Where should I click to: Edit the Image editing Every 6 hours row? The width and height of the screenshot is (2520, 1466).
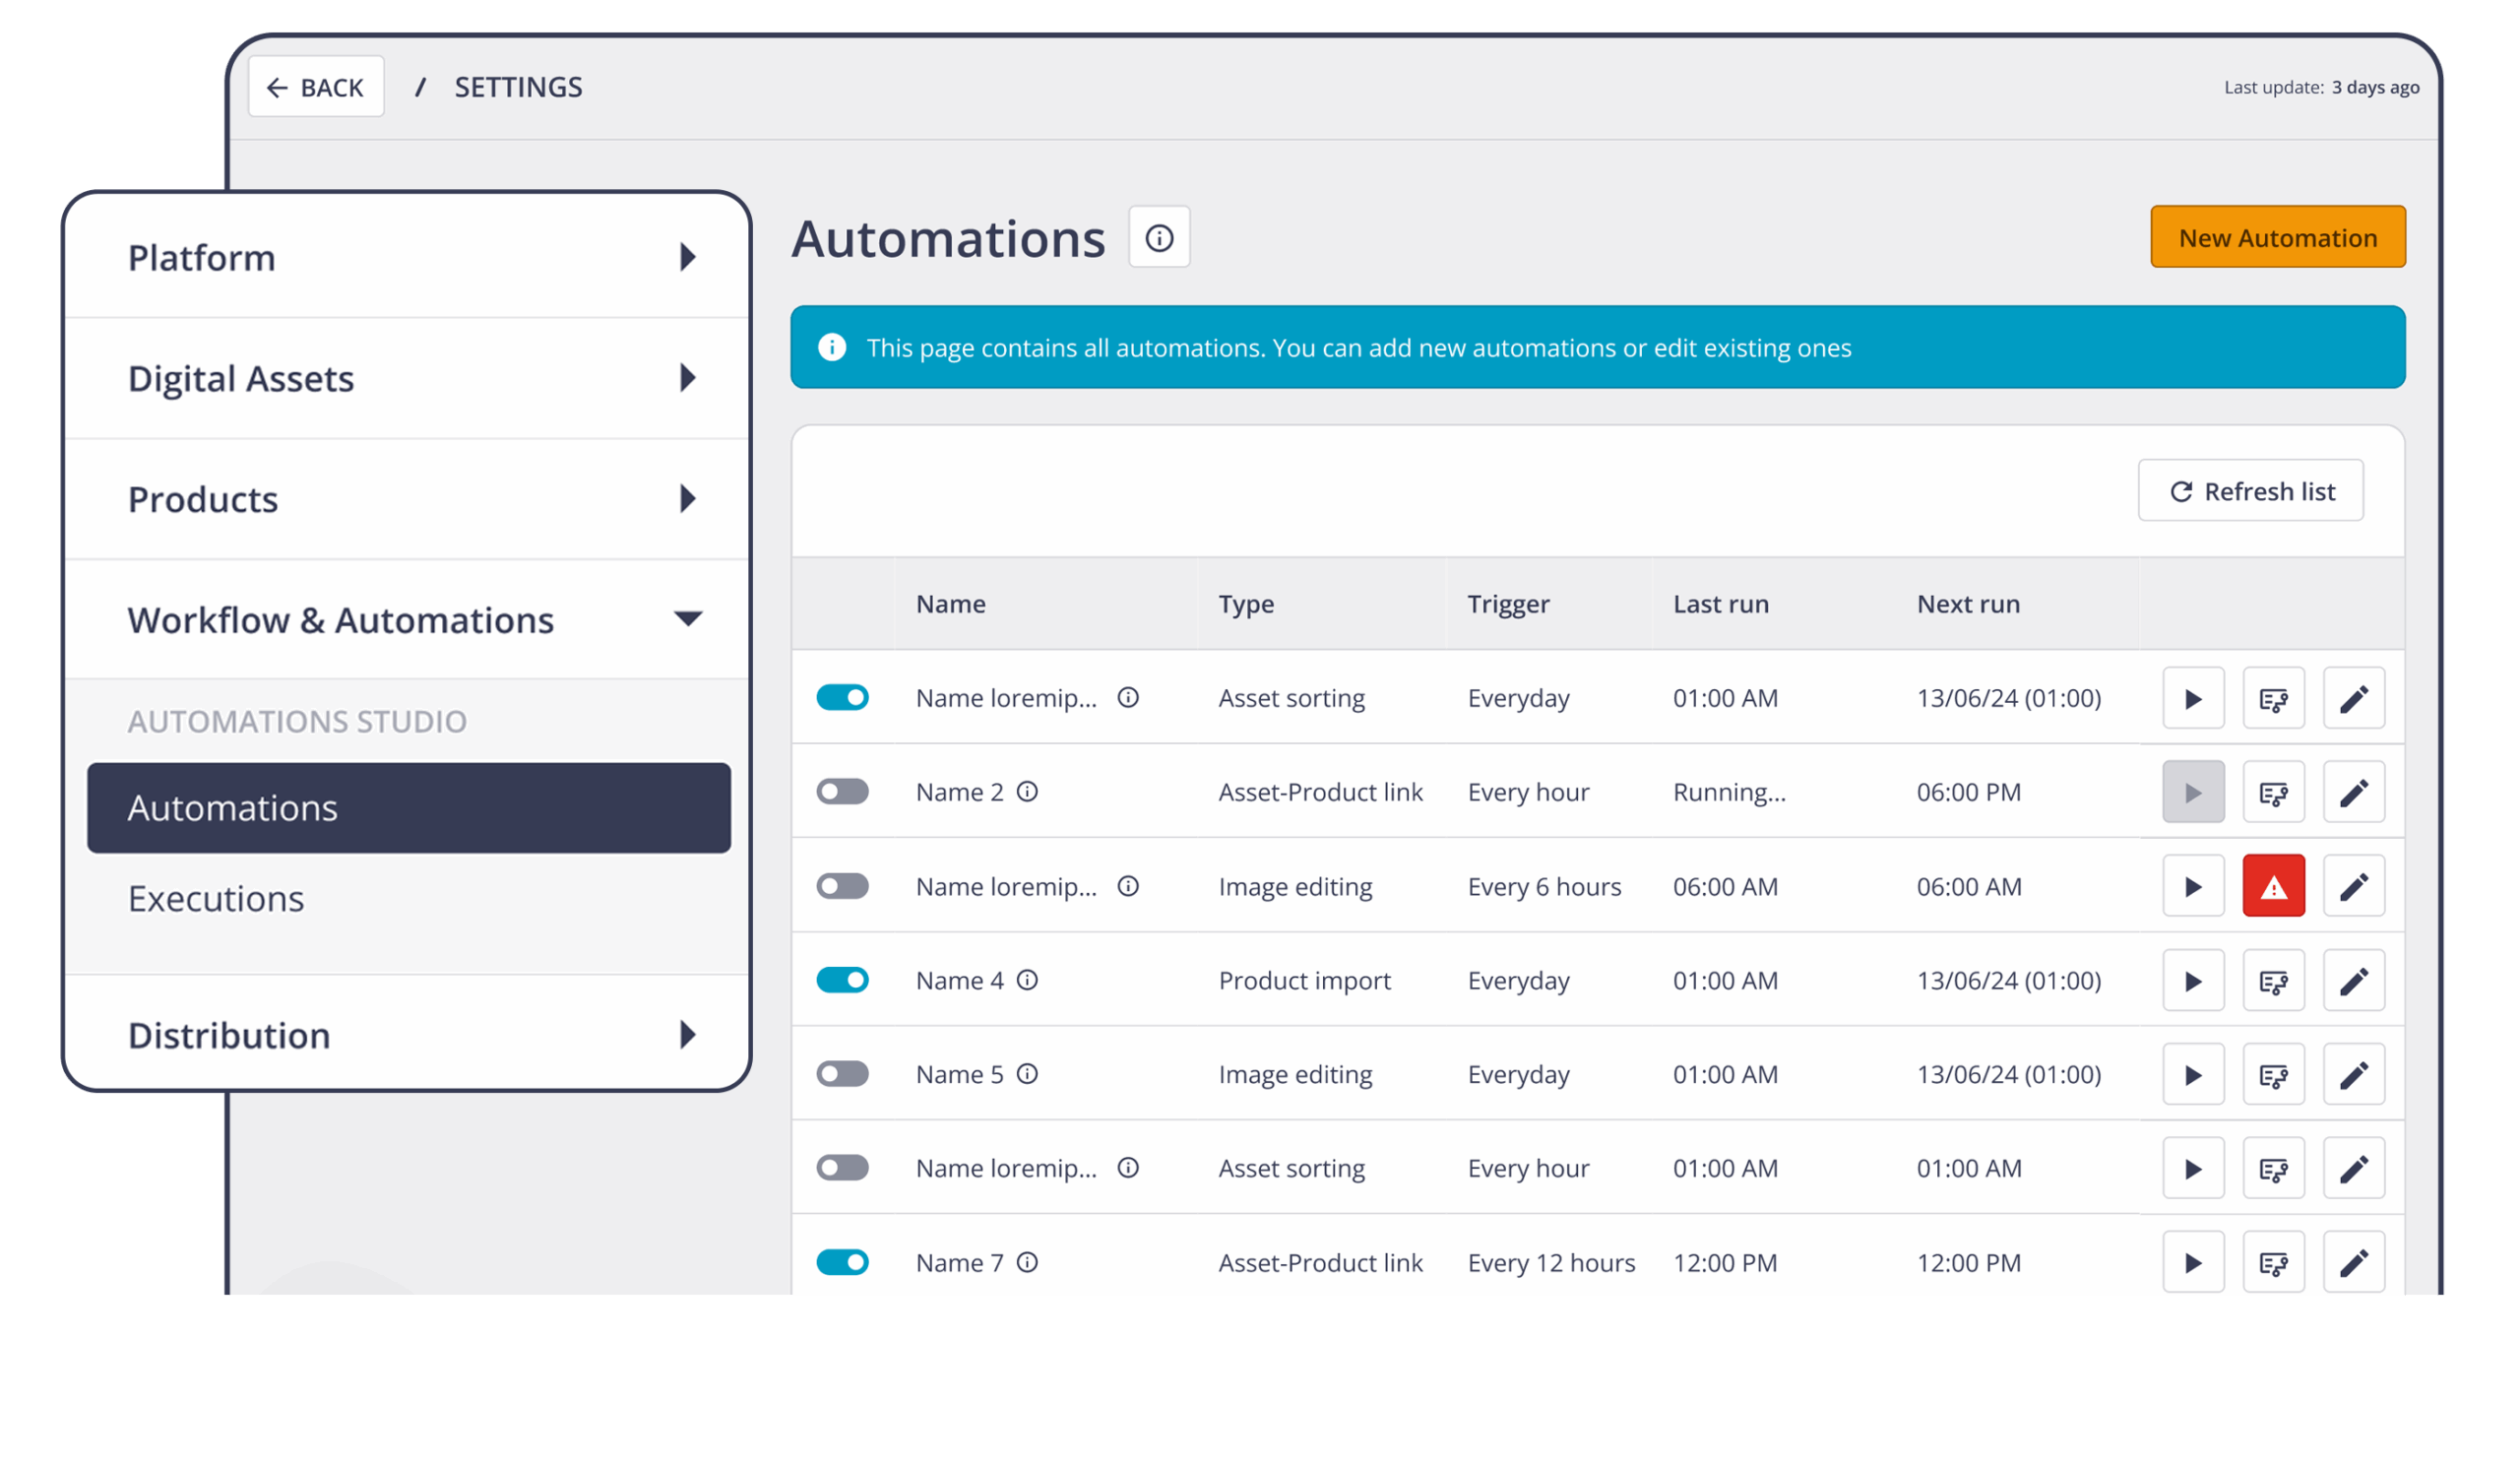pos(2353,886)
